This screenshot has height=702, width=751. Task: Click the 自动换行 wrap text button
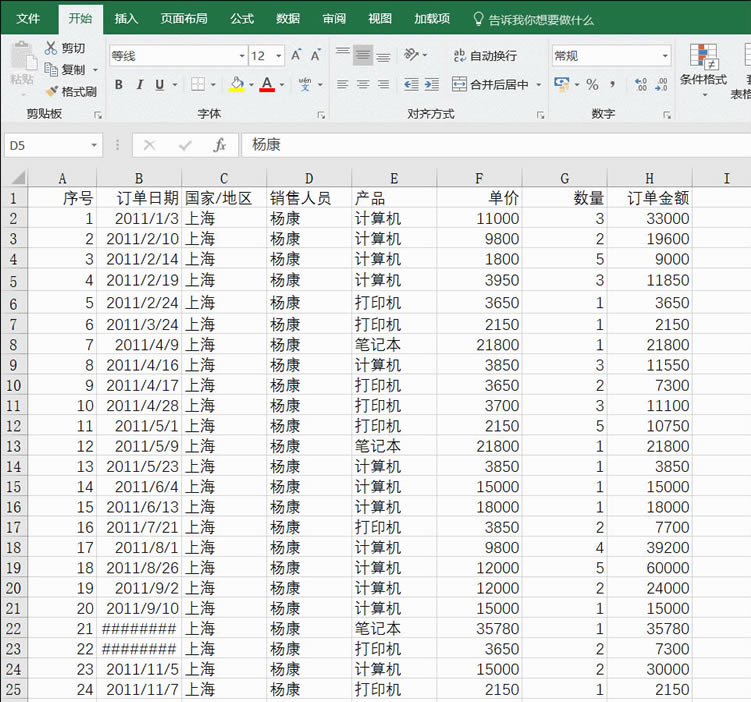(x=484, y=56)
